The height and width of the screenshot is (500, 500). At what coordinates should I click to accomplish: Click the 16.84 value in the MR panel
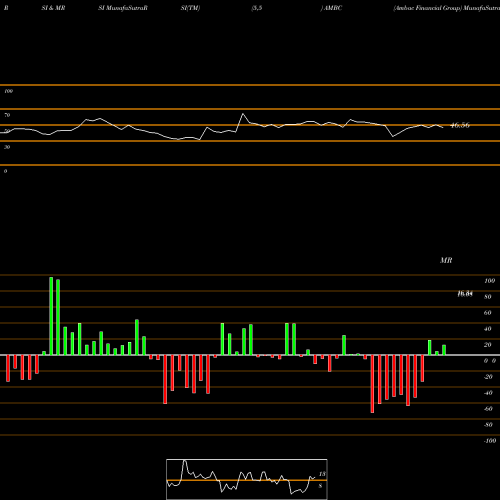pyautogui.click(x=465, y=294)
